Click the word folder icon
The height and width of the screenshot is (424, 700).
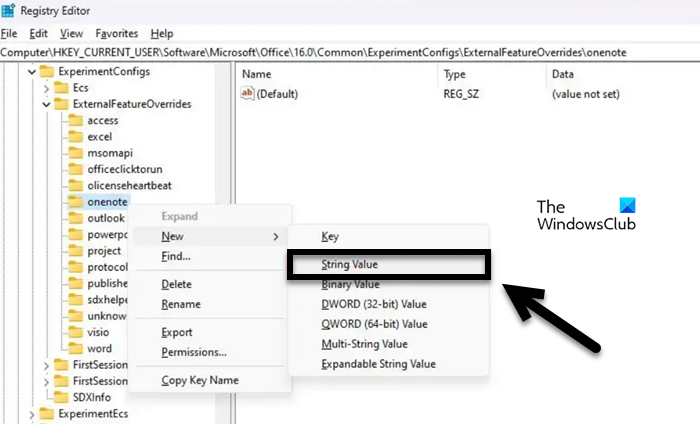(75, 349)
